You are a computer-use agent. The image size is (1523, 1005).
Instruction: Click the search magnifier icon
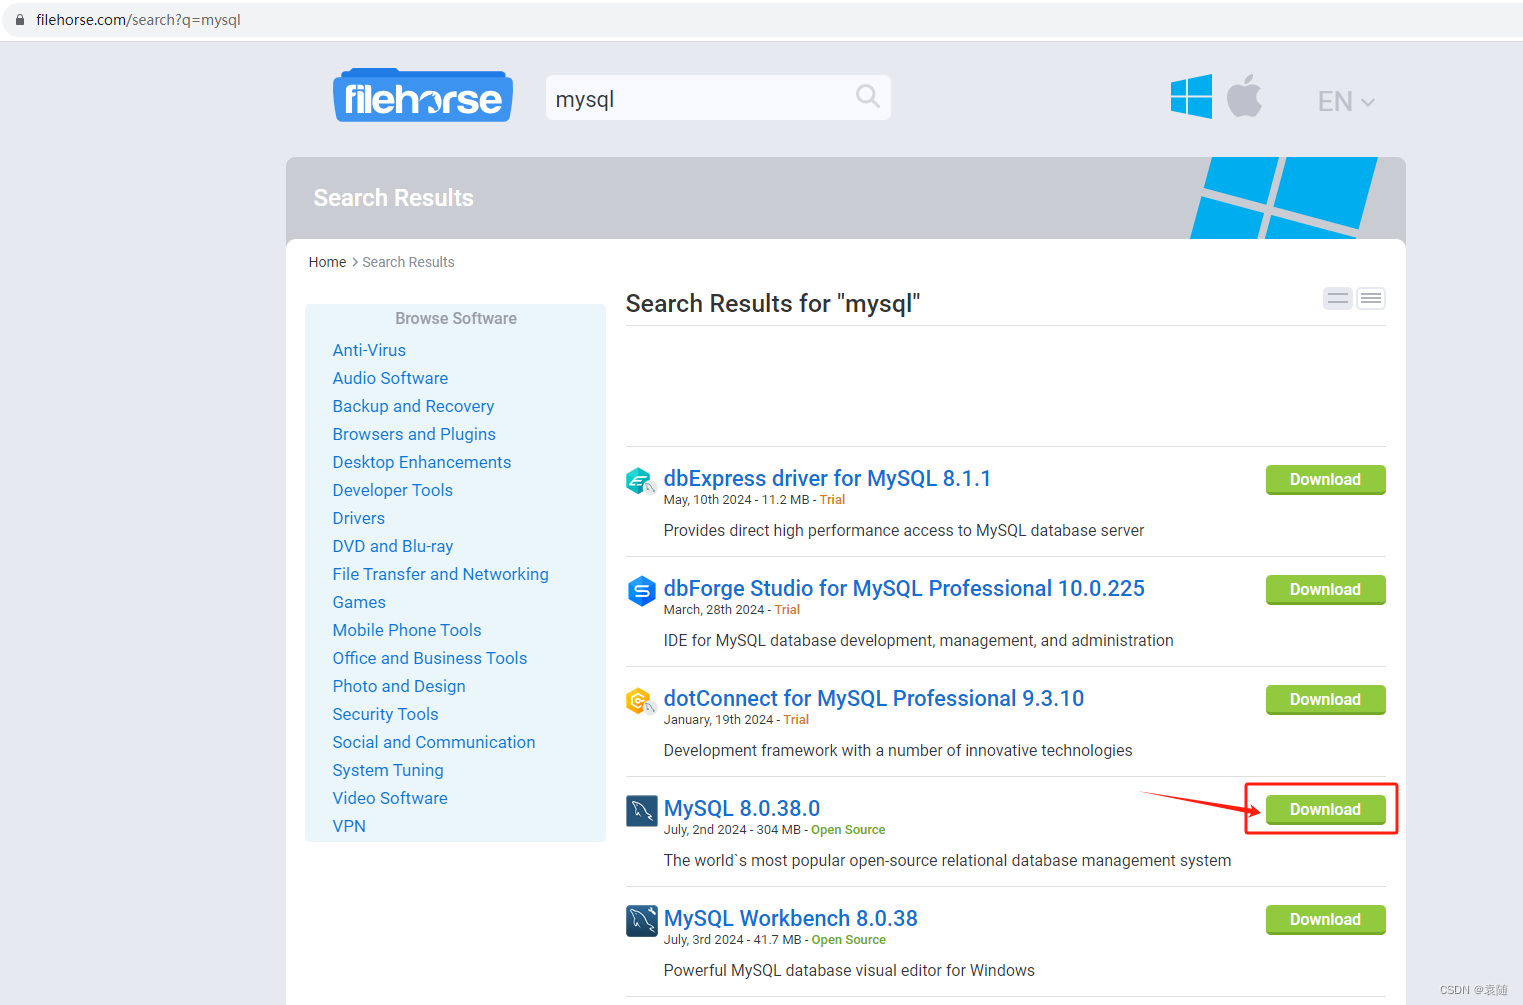click(x=867, y=96)
